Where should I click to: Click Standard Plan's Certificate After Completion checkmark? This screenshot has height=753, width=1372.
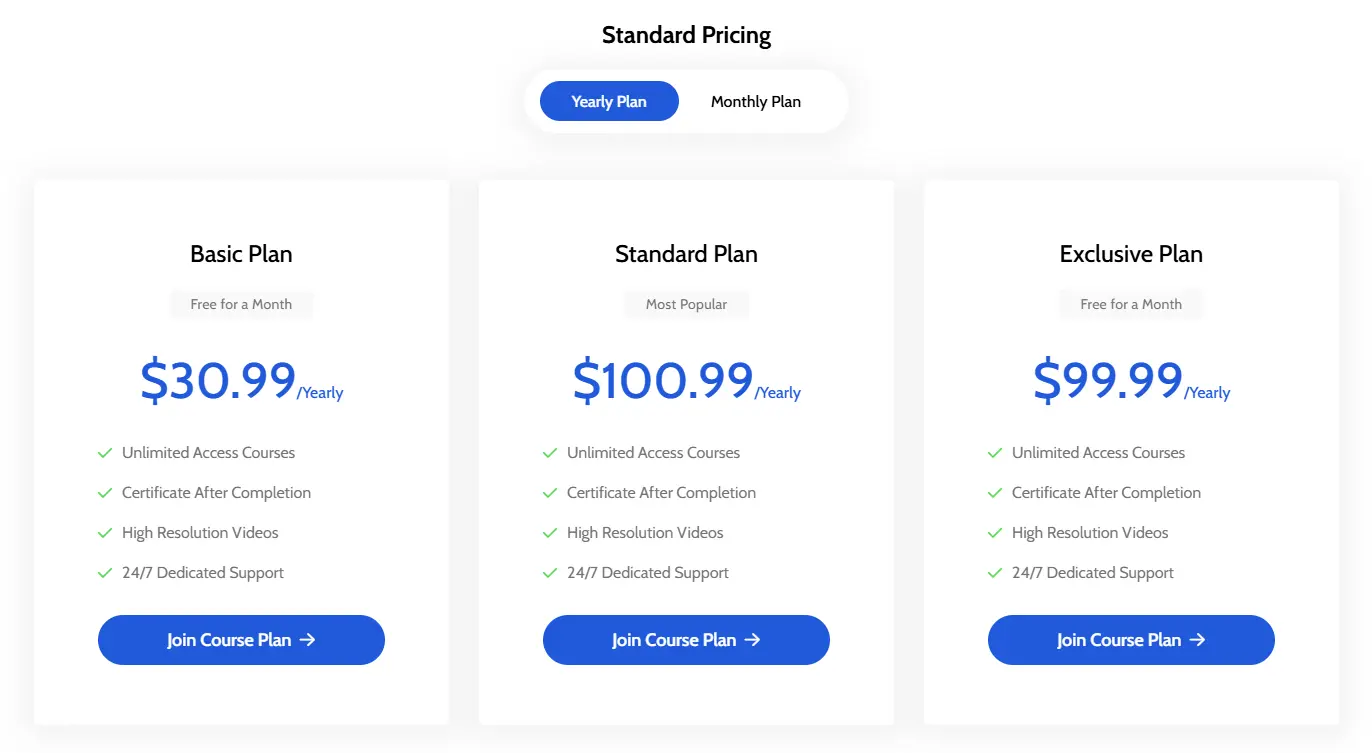tap(550, 493)
